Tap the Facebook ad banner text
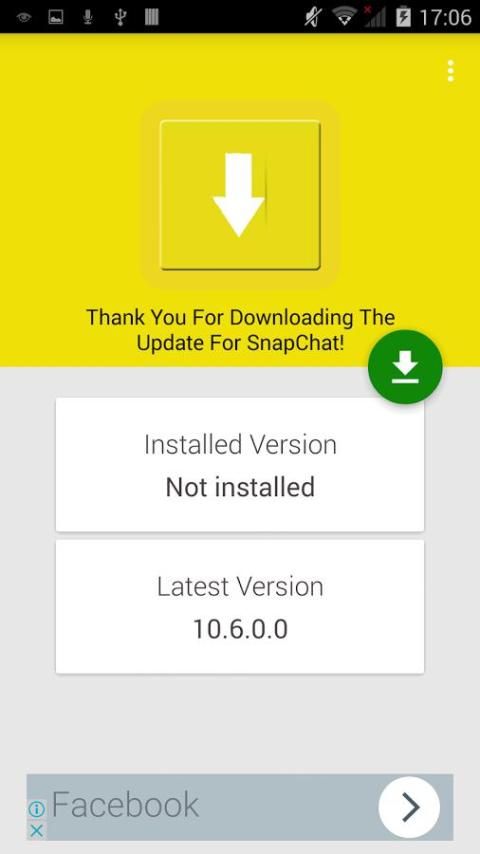 (125, 805)
